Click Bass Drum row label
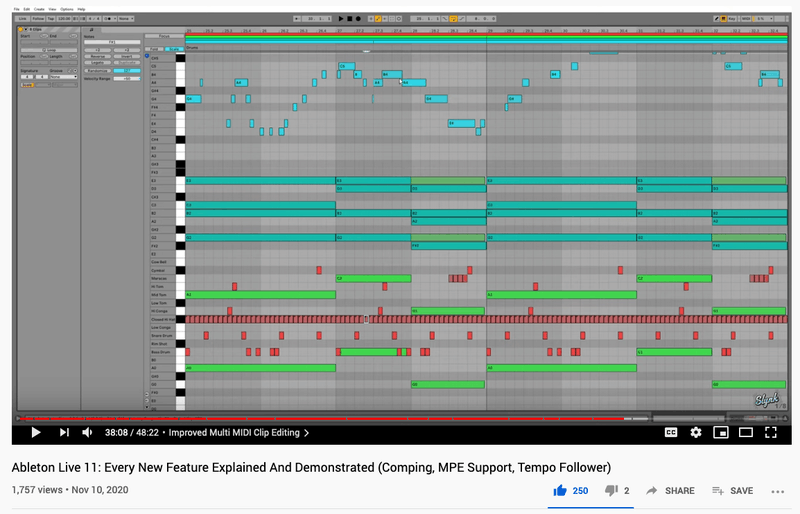800x514 pixels. 161,352
